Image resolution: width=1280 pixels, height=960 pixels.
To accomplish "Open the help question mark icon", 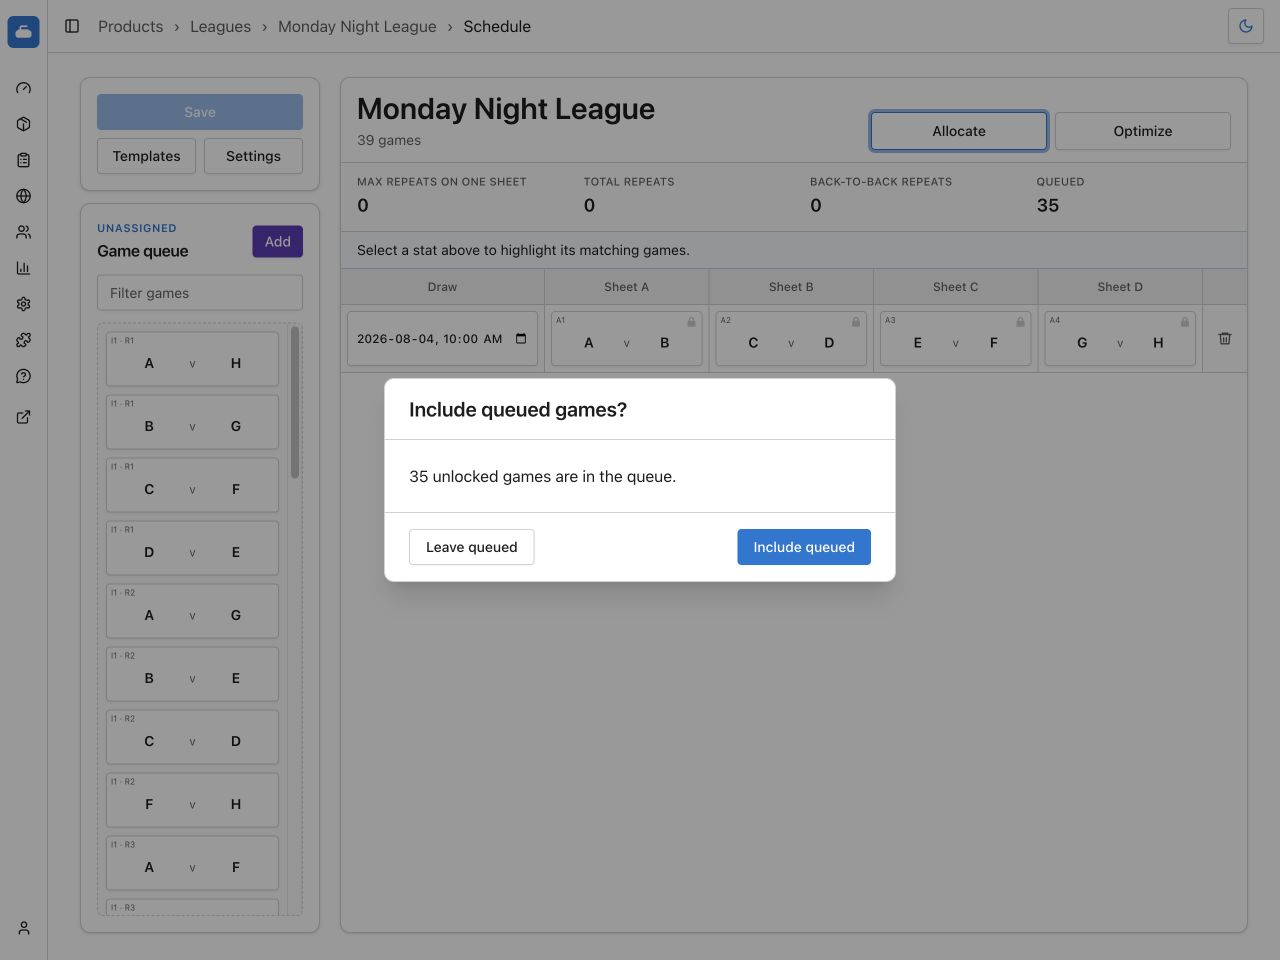I will pyautogui.click(x=24, y=376).
